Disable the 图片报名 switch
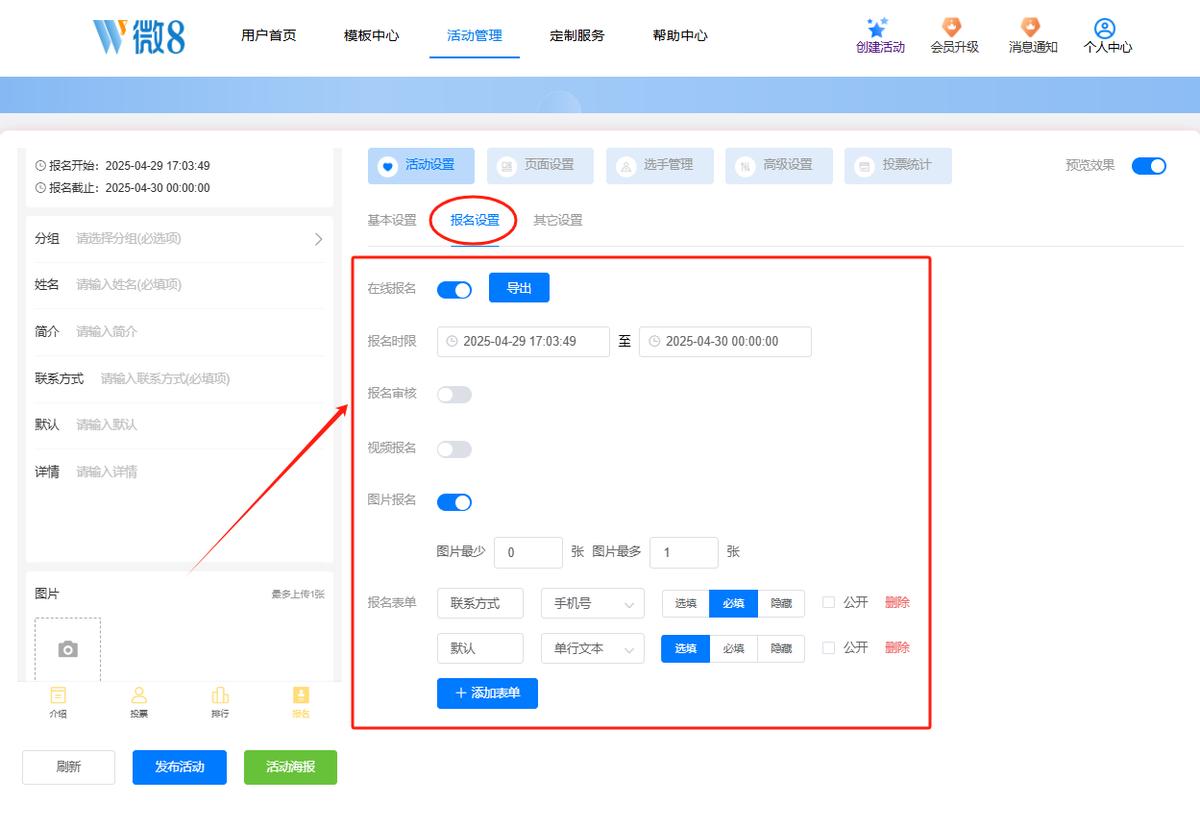Viewport: 1200px width, 822px height. (454, 502)
